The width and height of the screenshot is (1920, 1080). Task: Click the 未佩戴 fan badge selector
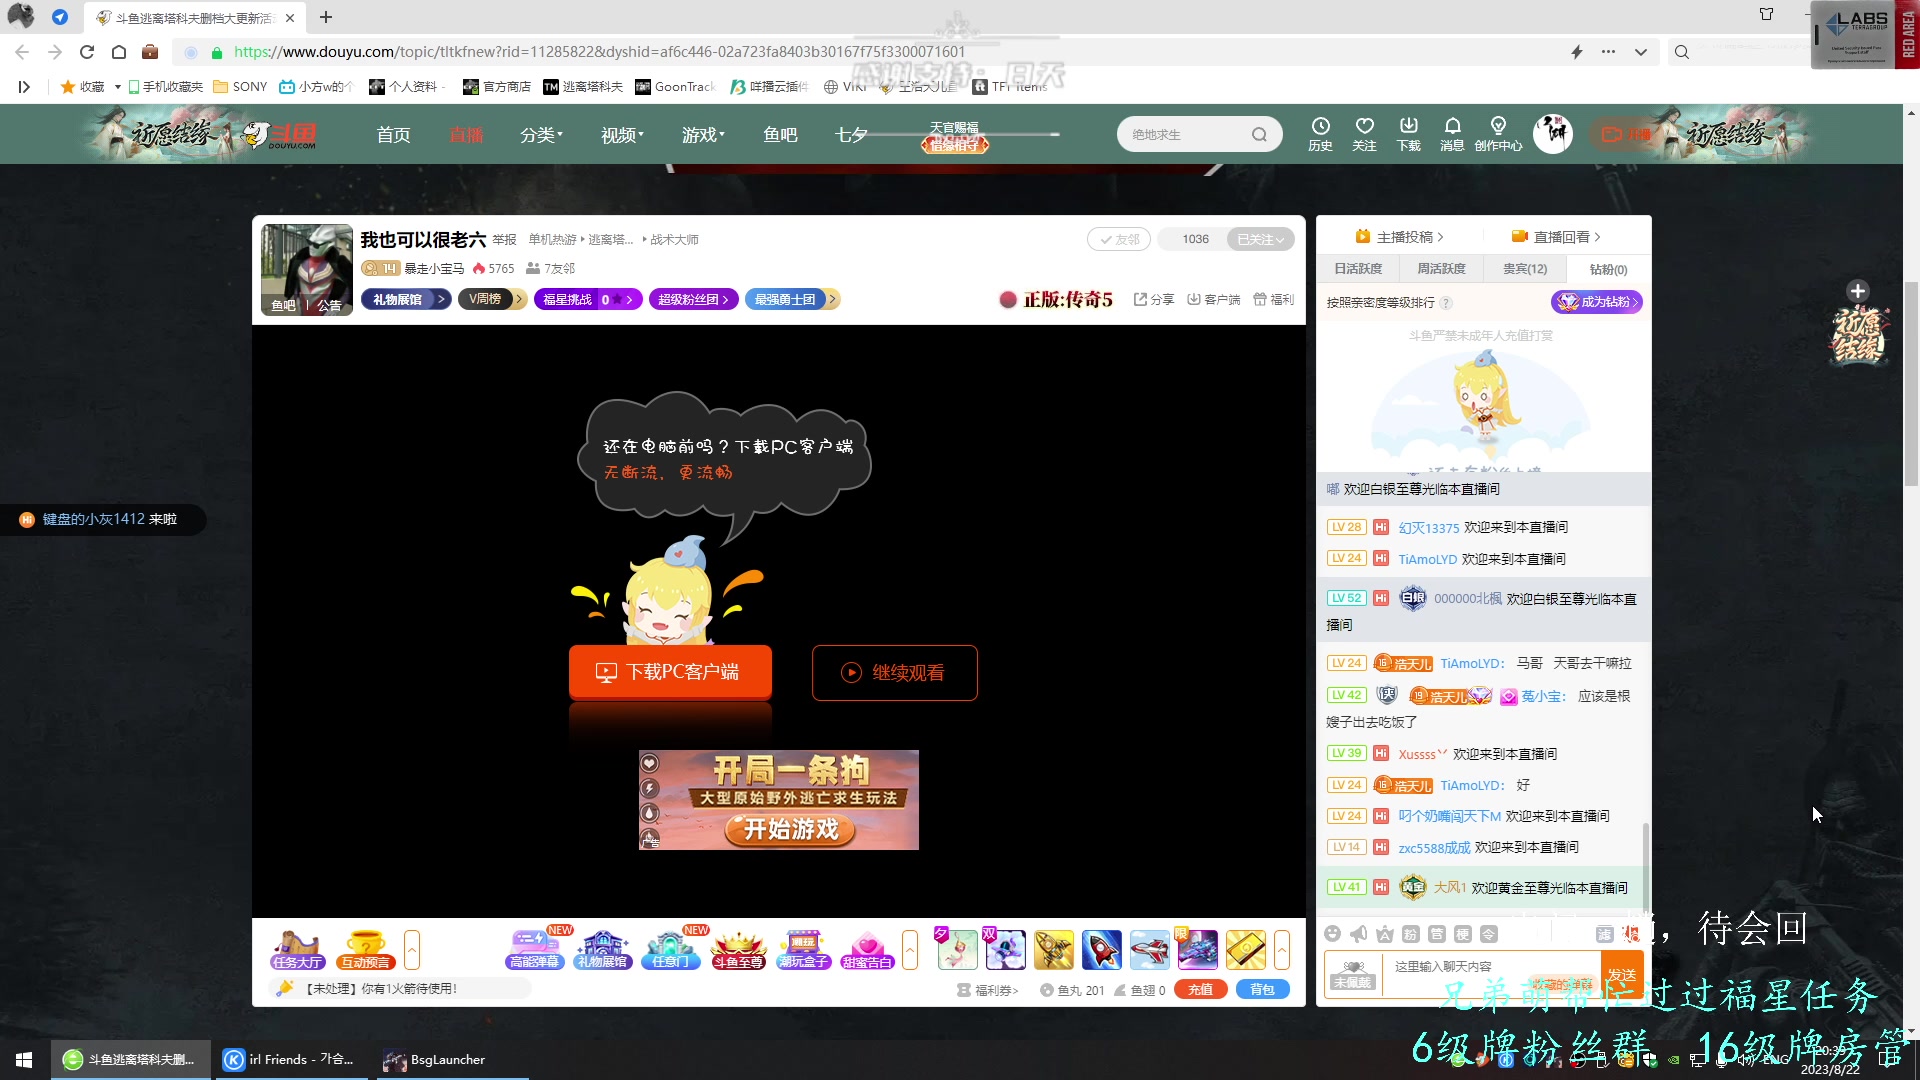[1353, 974]
